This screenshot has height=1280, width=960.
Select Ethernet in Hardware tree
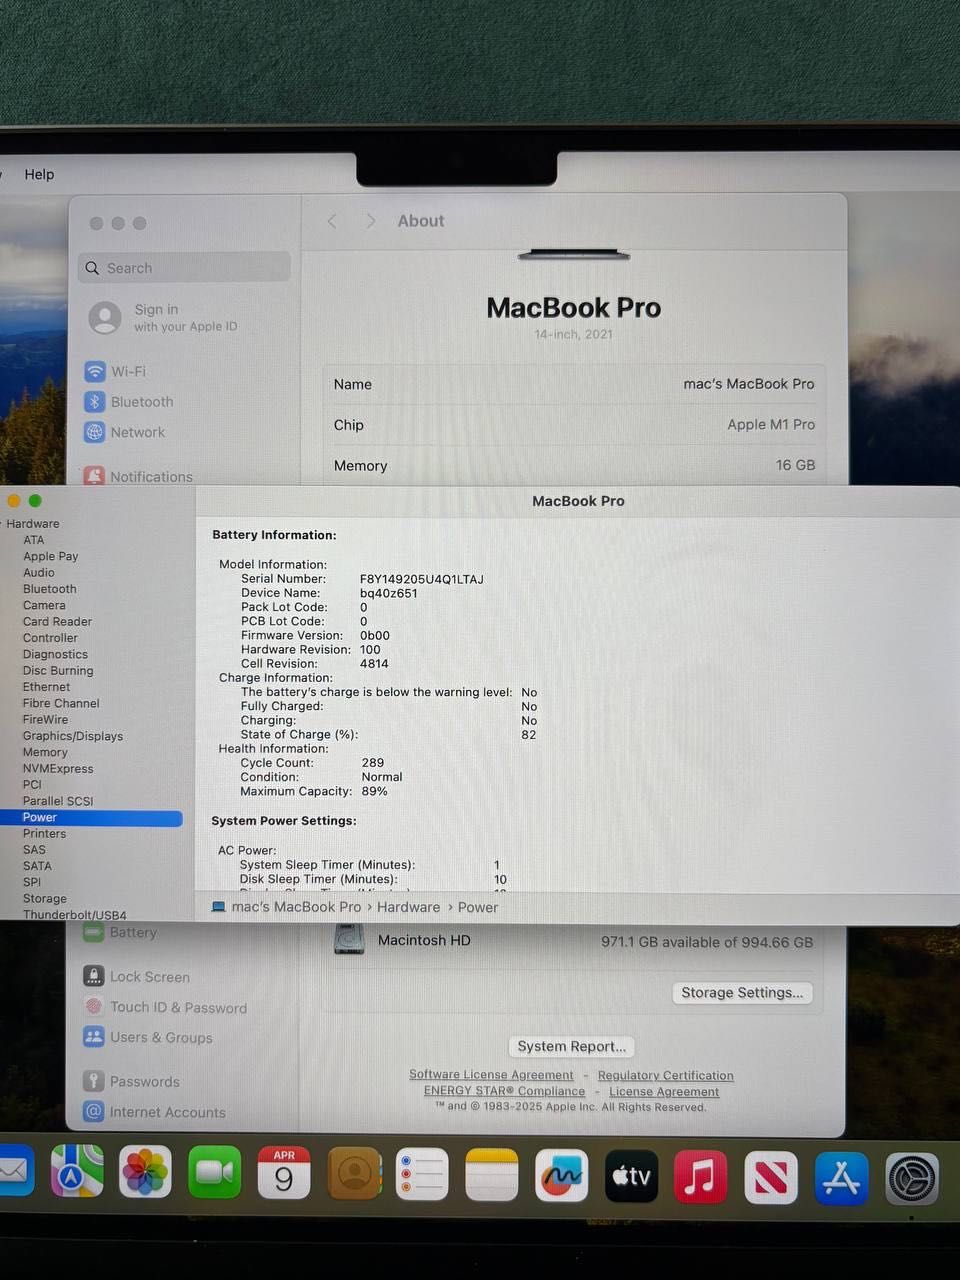pyautogui.click(x=46, y=687)
